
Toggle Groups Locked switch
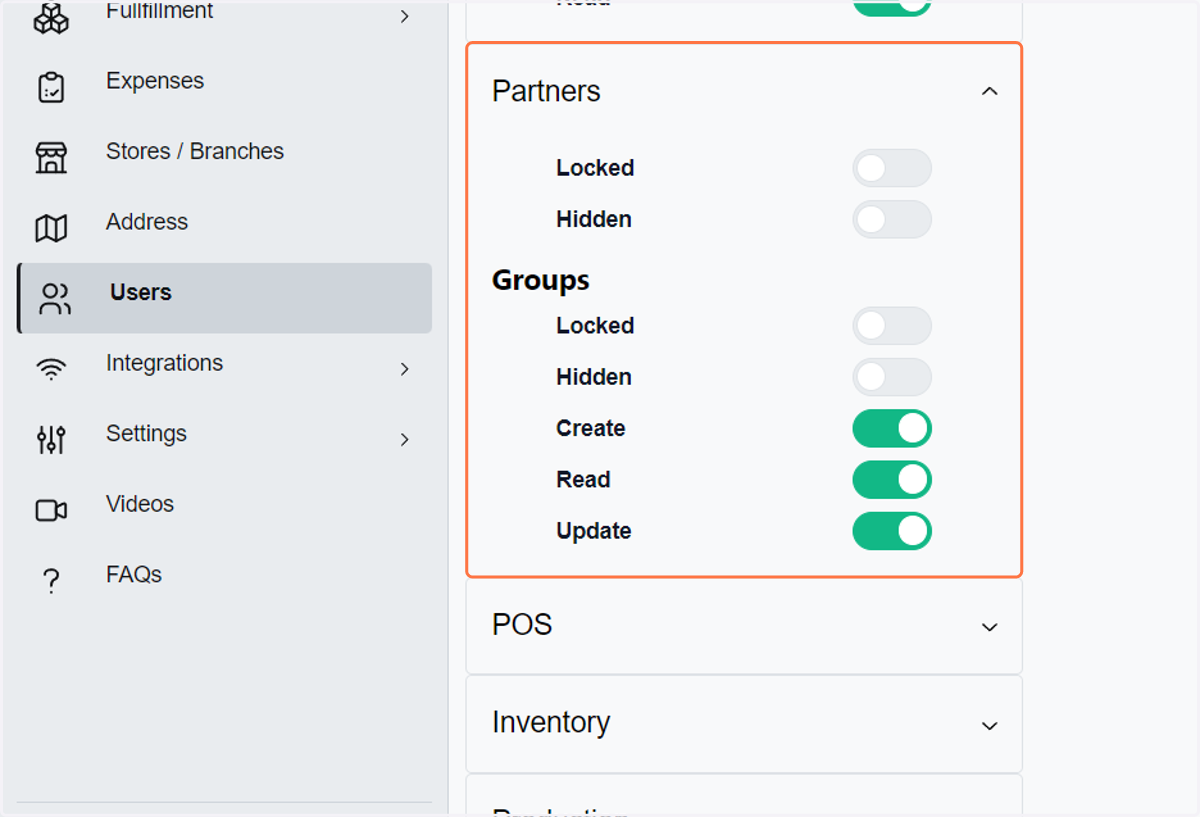tap(892, 326)
